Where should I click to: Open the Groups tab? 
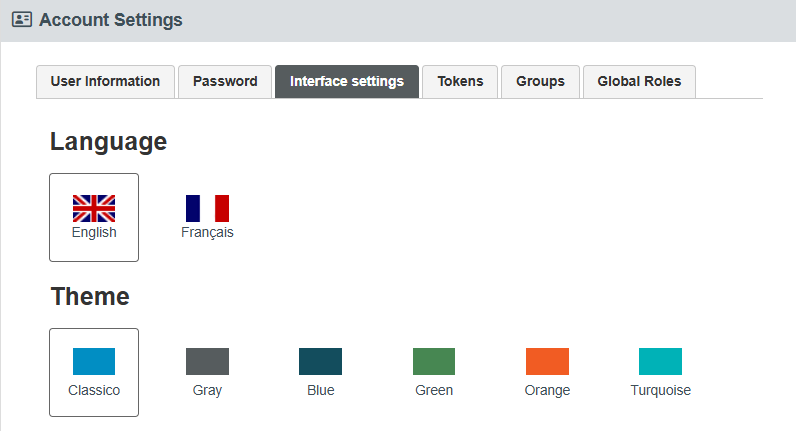tap(541, 82)
